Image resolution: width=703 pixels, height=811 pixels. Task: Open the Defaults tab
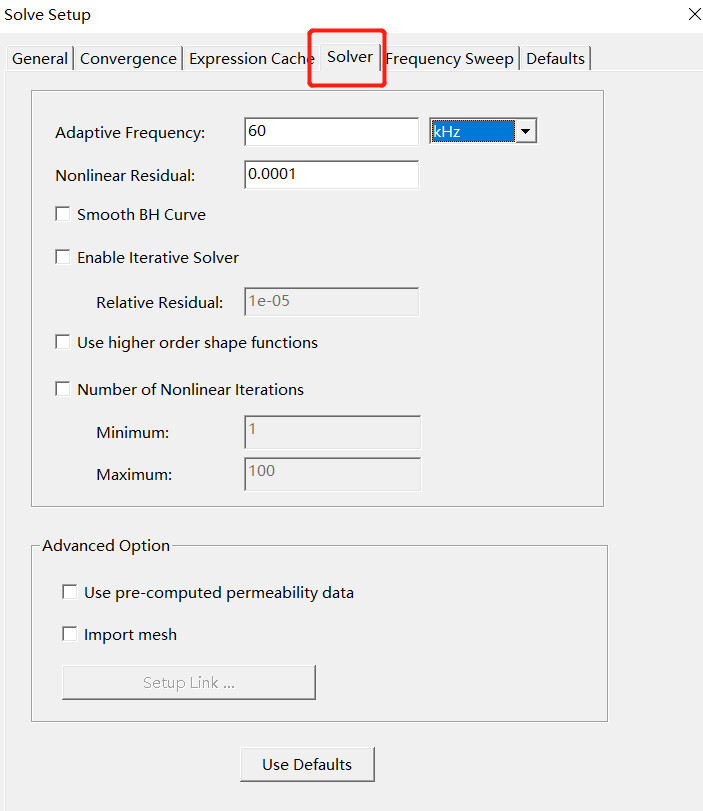[555, 59]
